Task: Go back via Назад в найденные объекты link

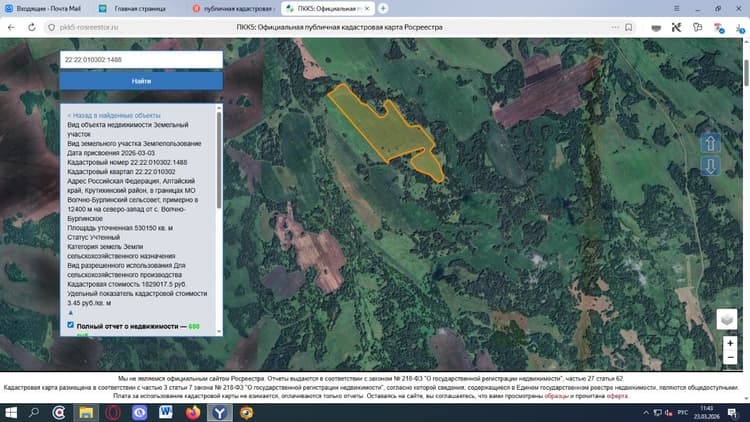Action: tap(114, 115)
